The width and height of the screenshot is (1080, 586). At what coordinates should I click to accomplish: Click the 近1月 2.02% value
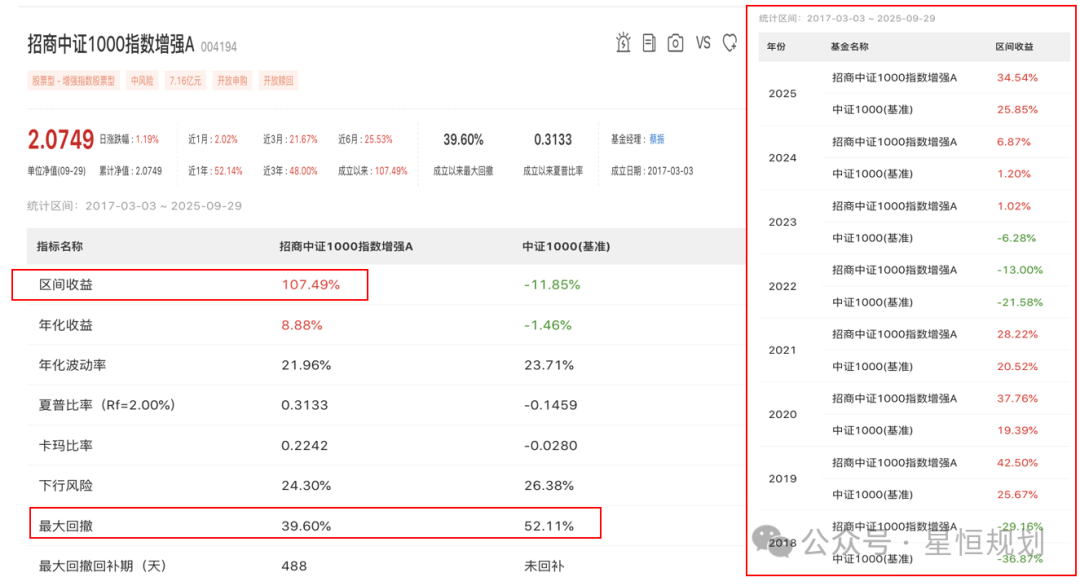(x=226, y=139)
